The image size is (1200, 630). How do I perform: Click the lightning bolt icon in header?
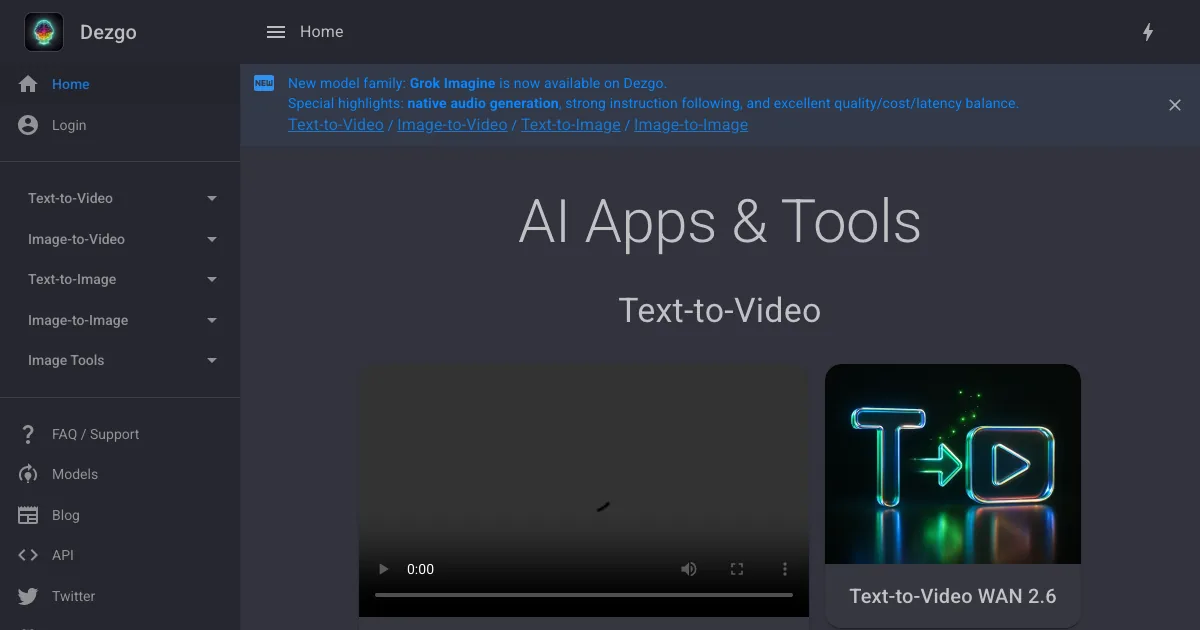tap(1148, 32)
